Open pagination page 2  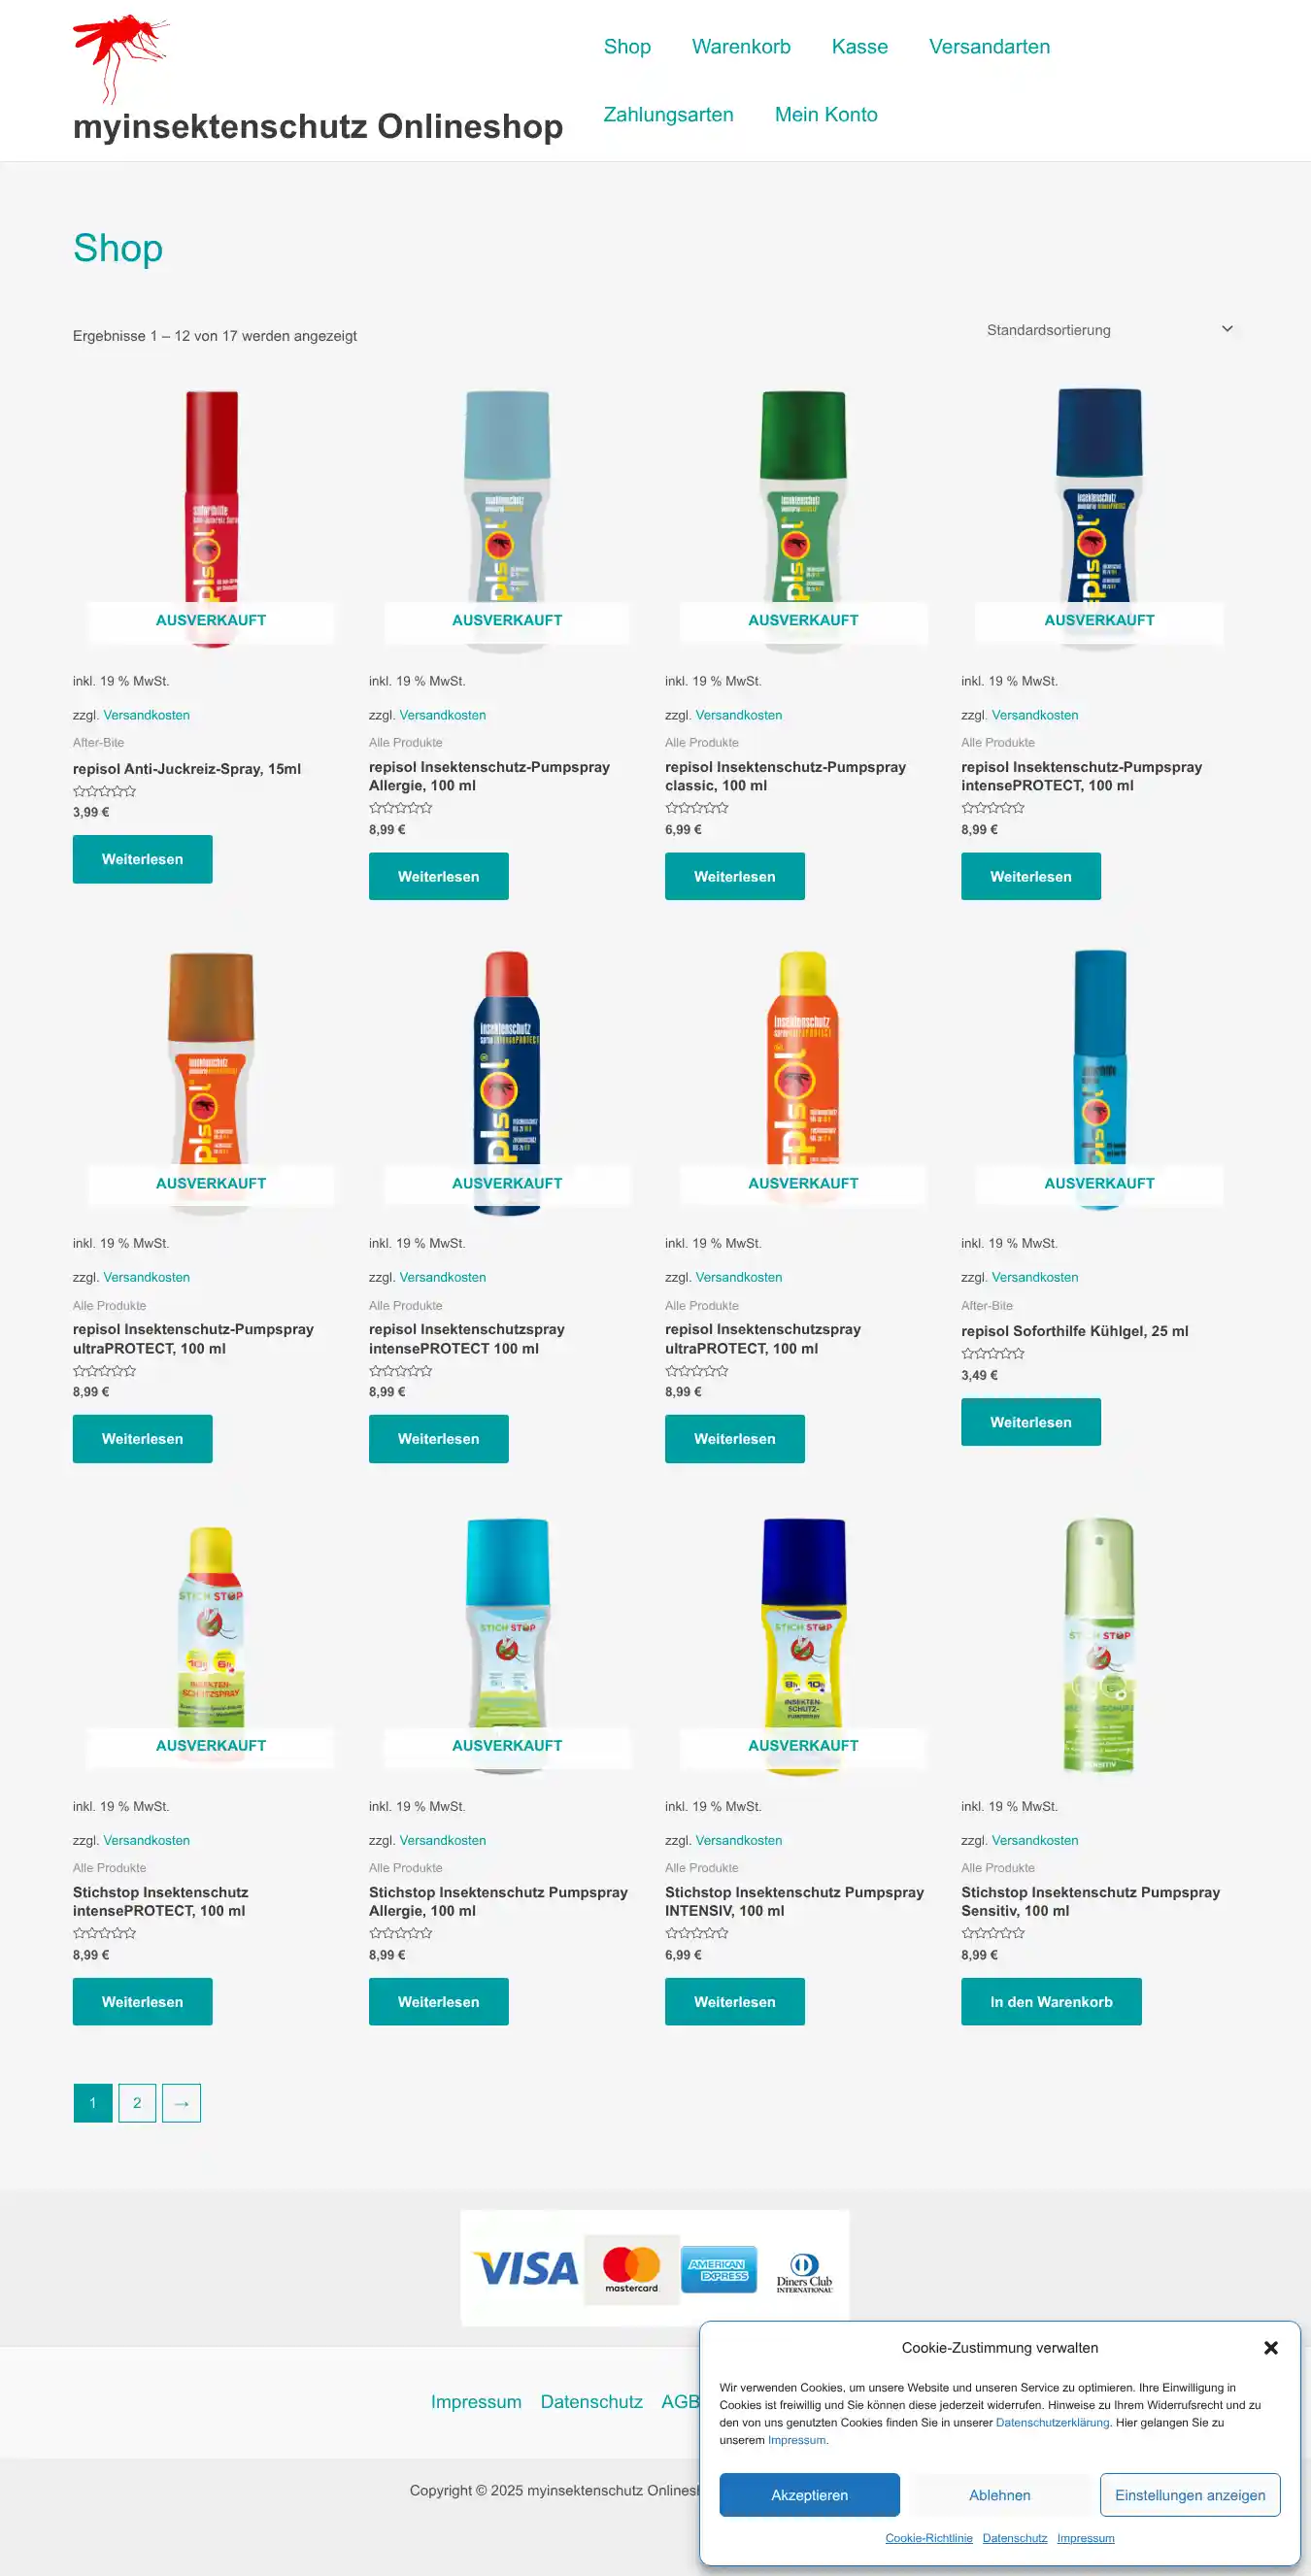(137, 2103)
